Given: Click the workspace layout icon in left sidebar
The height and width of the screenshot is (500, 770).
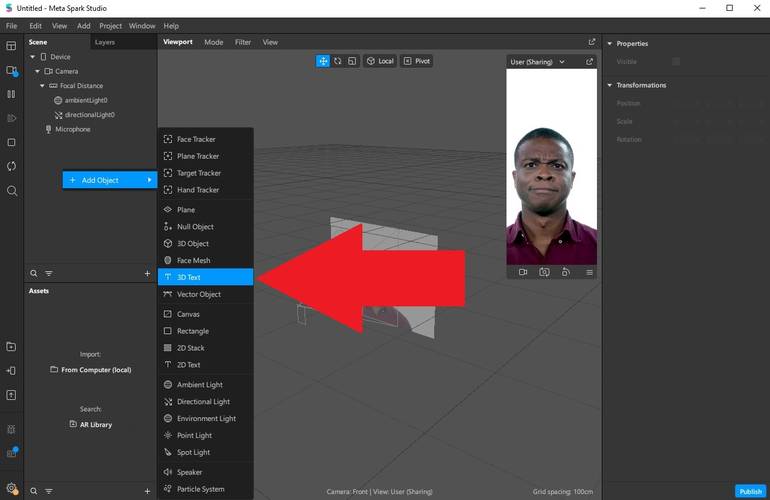Looking at the screenshot, I should pos(11,46).
